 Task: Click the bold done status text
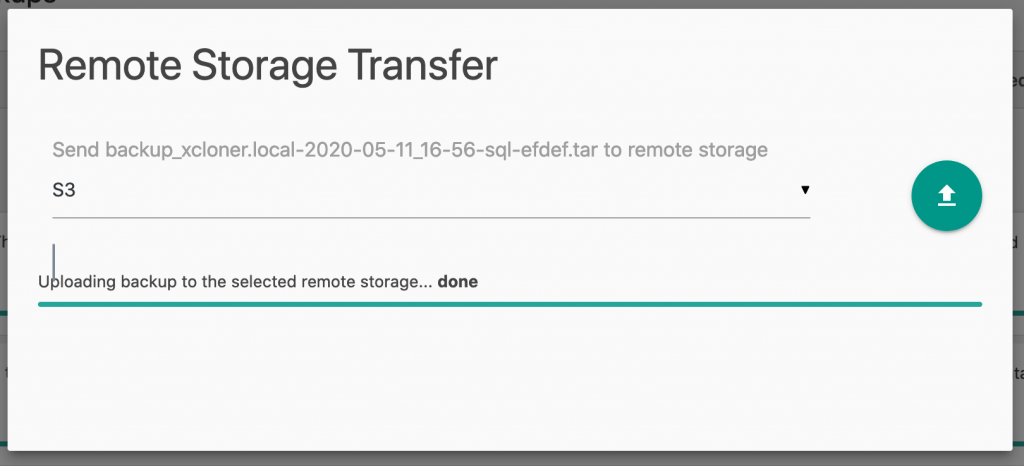[x=458, y=282]
